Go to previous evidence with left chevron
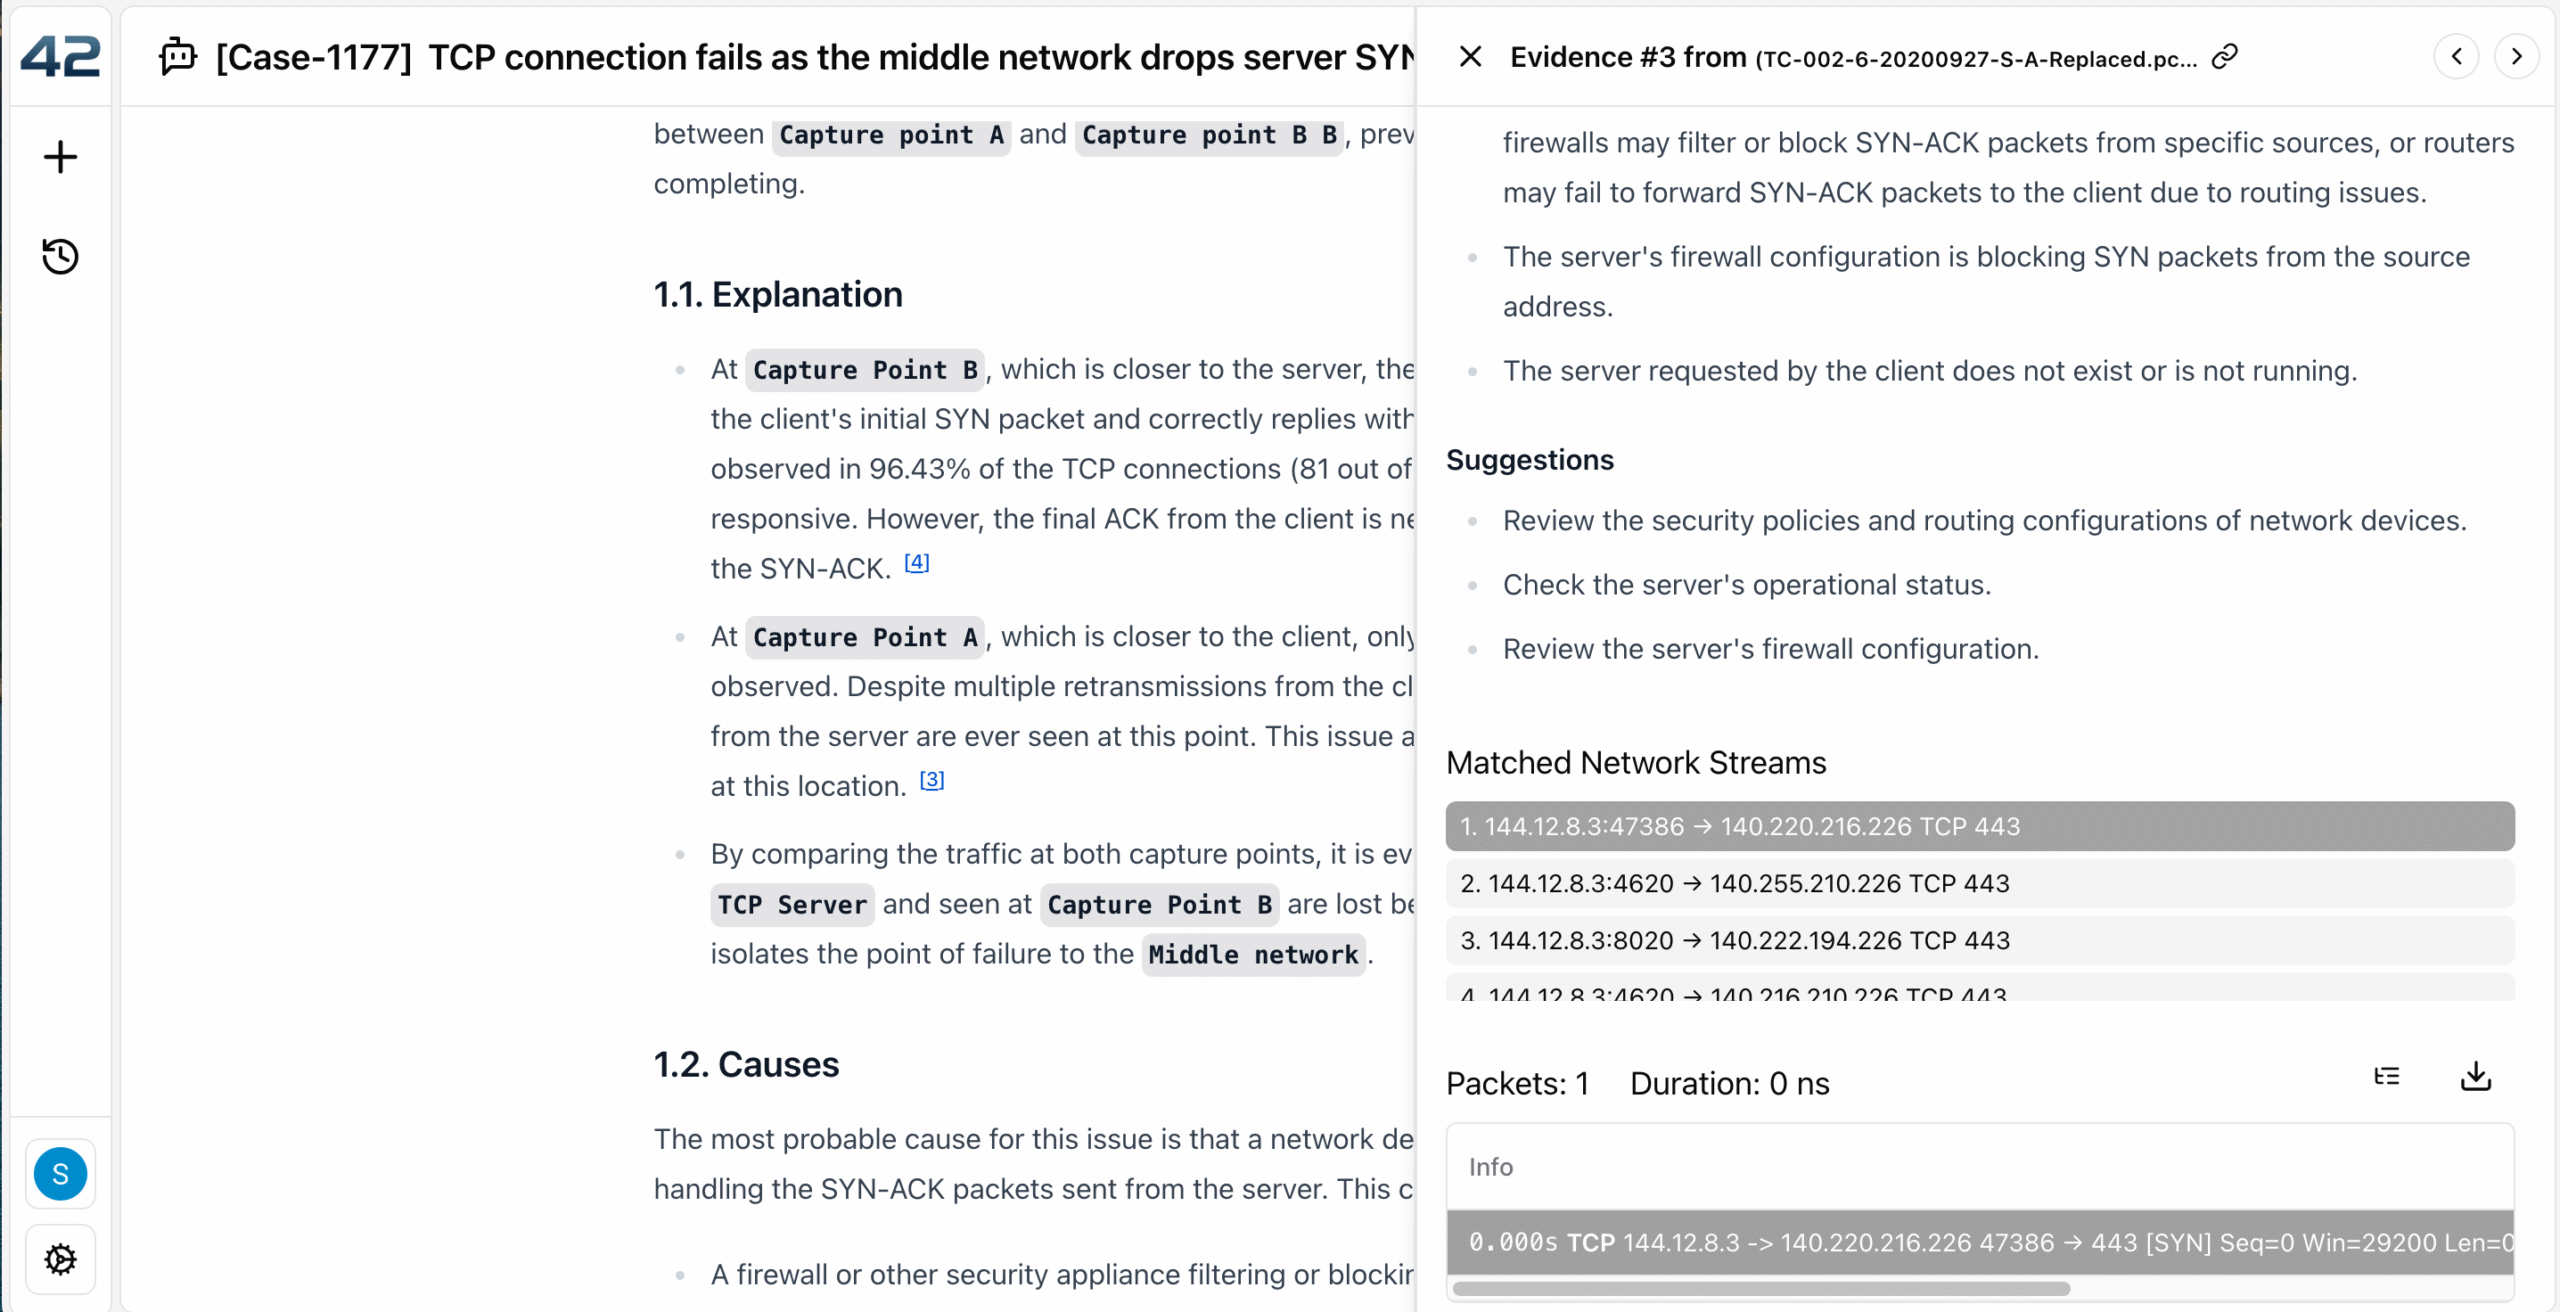 [x=2456, y=57]
